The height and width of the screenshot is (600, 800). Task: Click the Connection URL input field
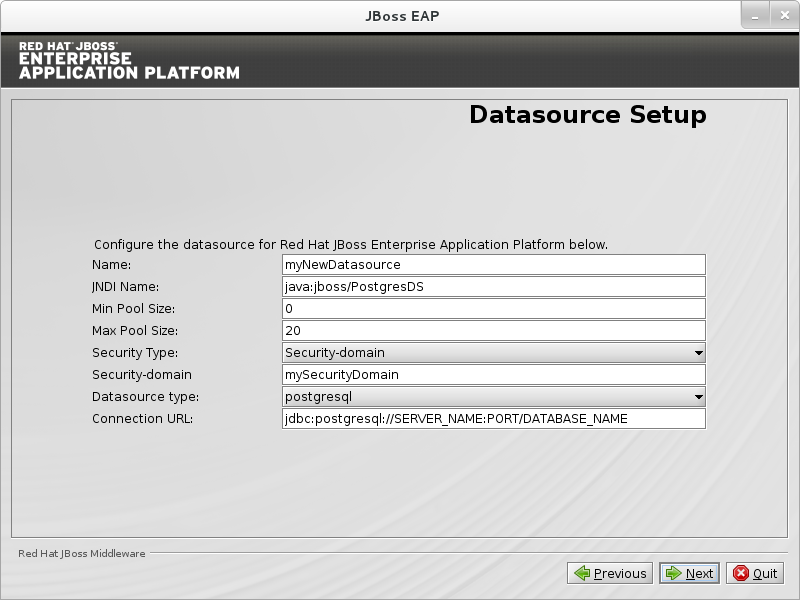pyautogui.click(x=494, y=419)
